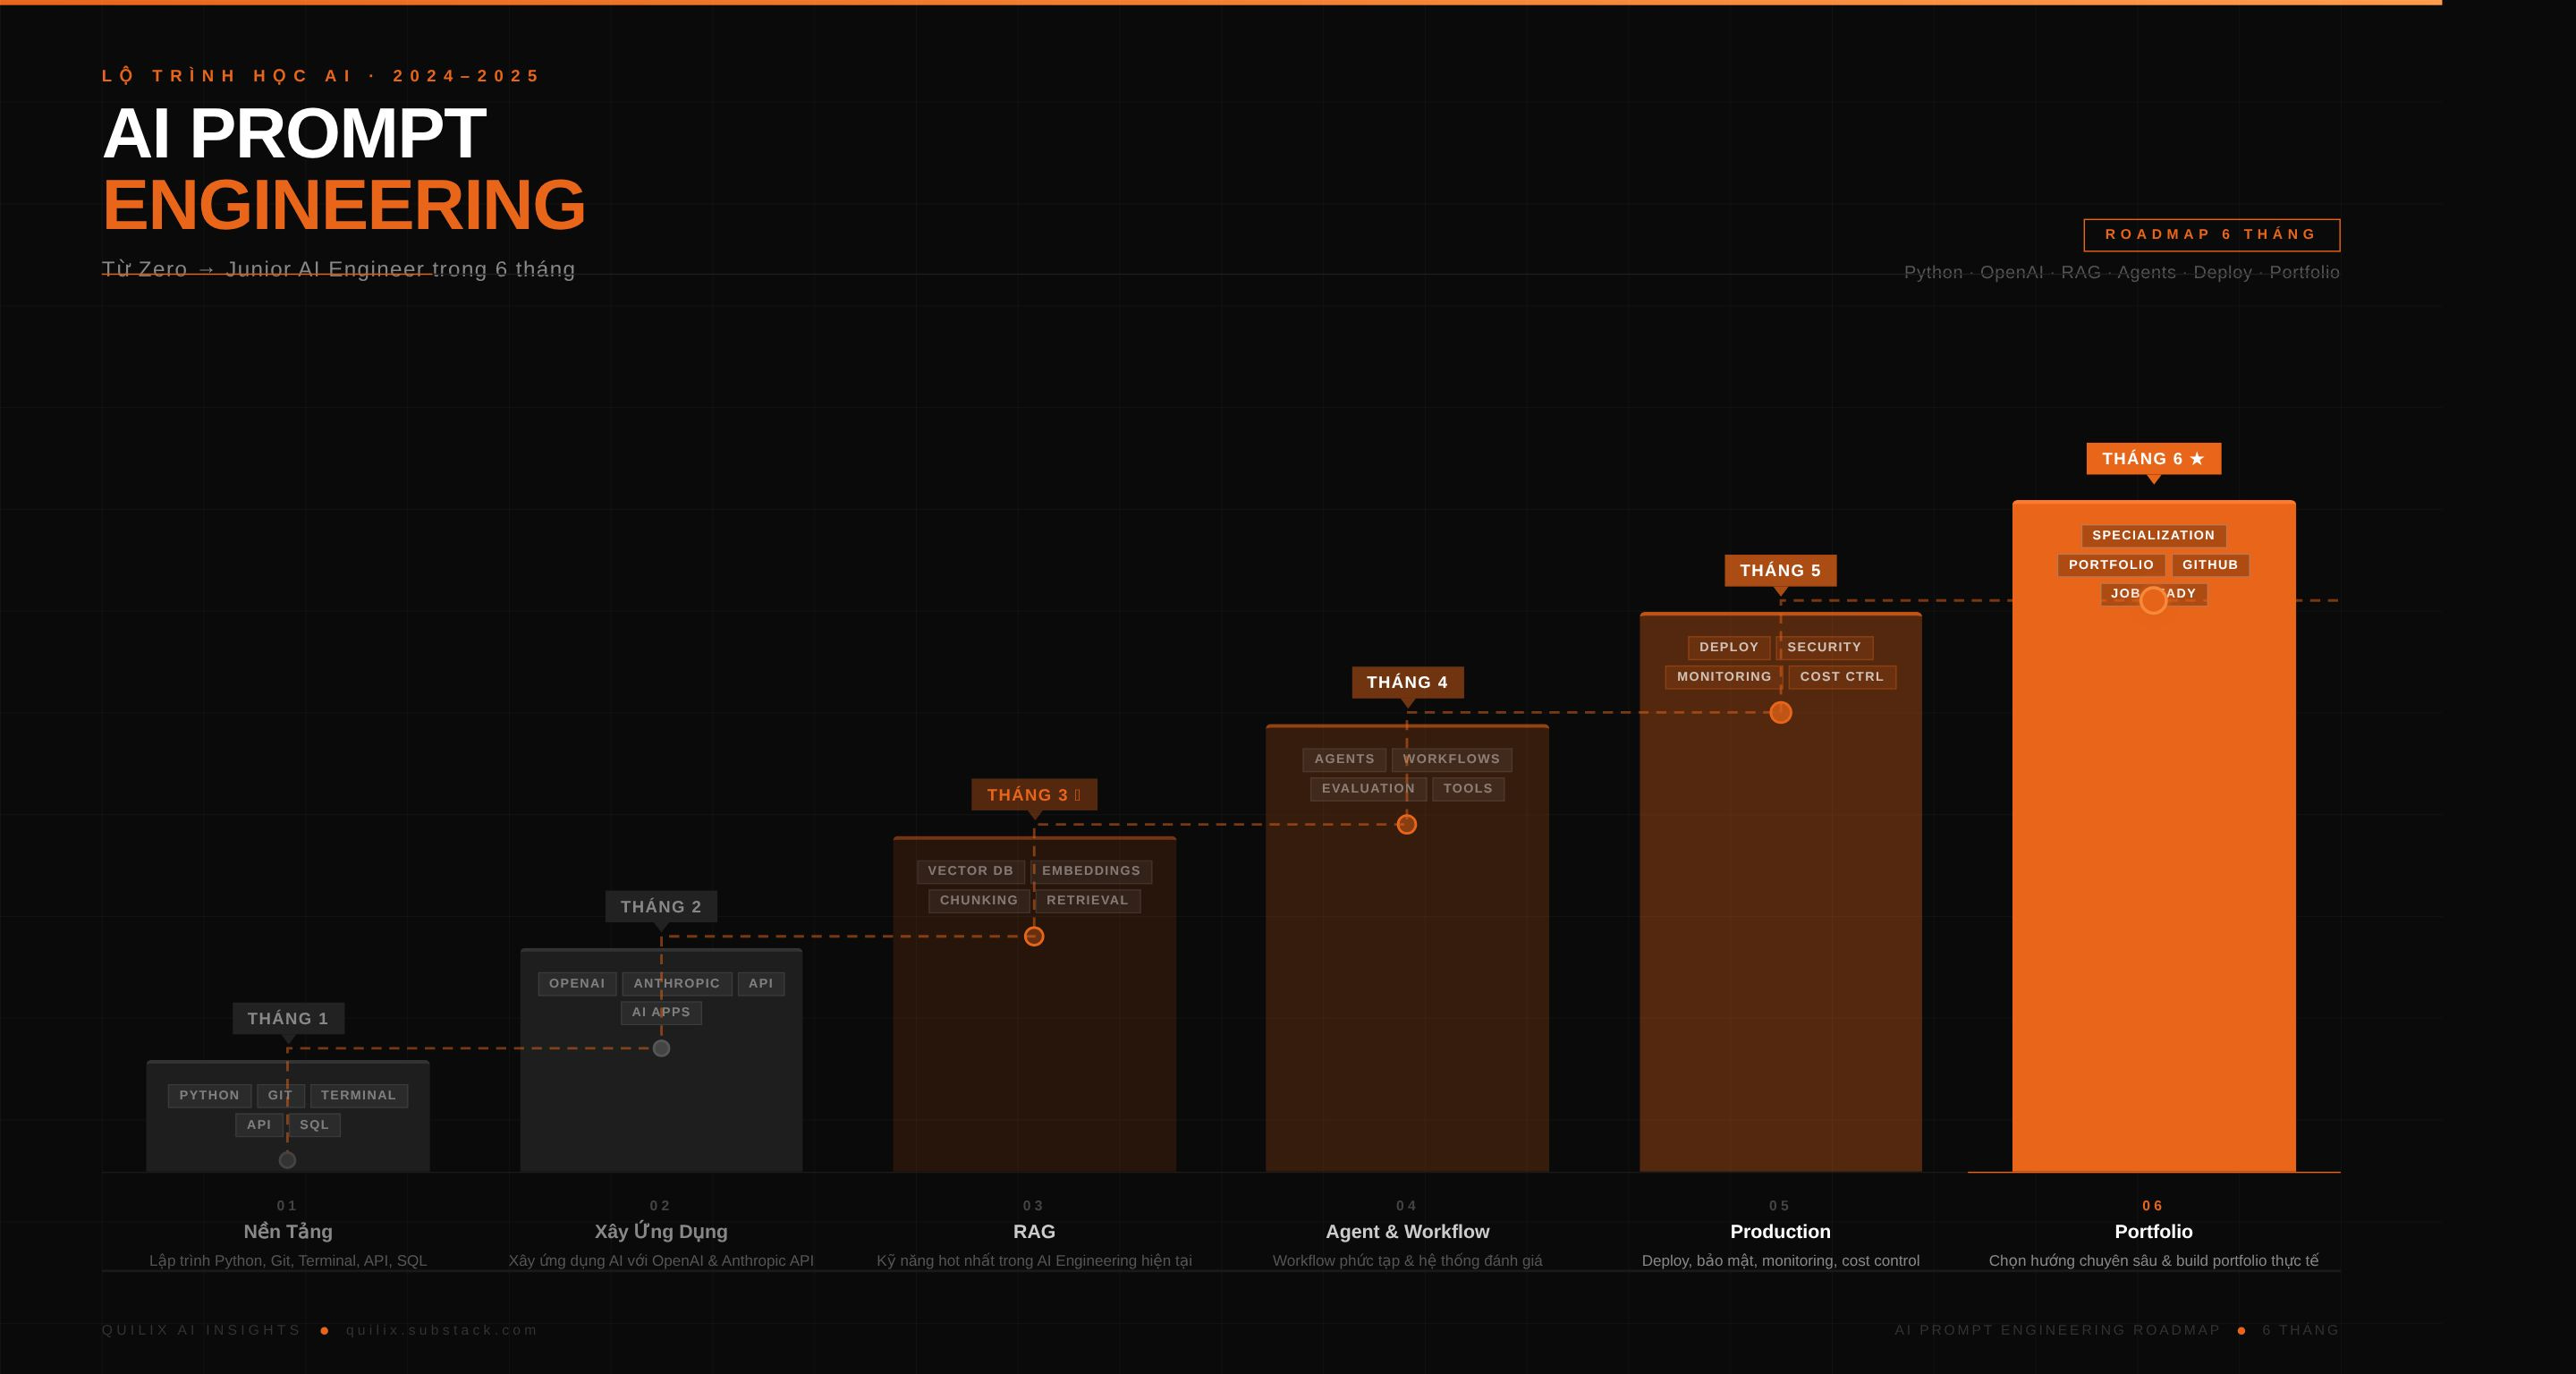Click the GITHUB skill tag

coord(2209,565)
